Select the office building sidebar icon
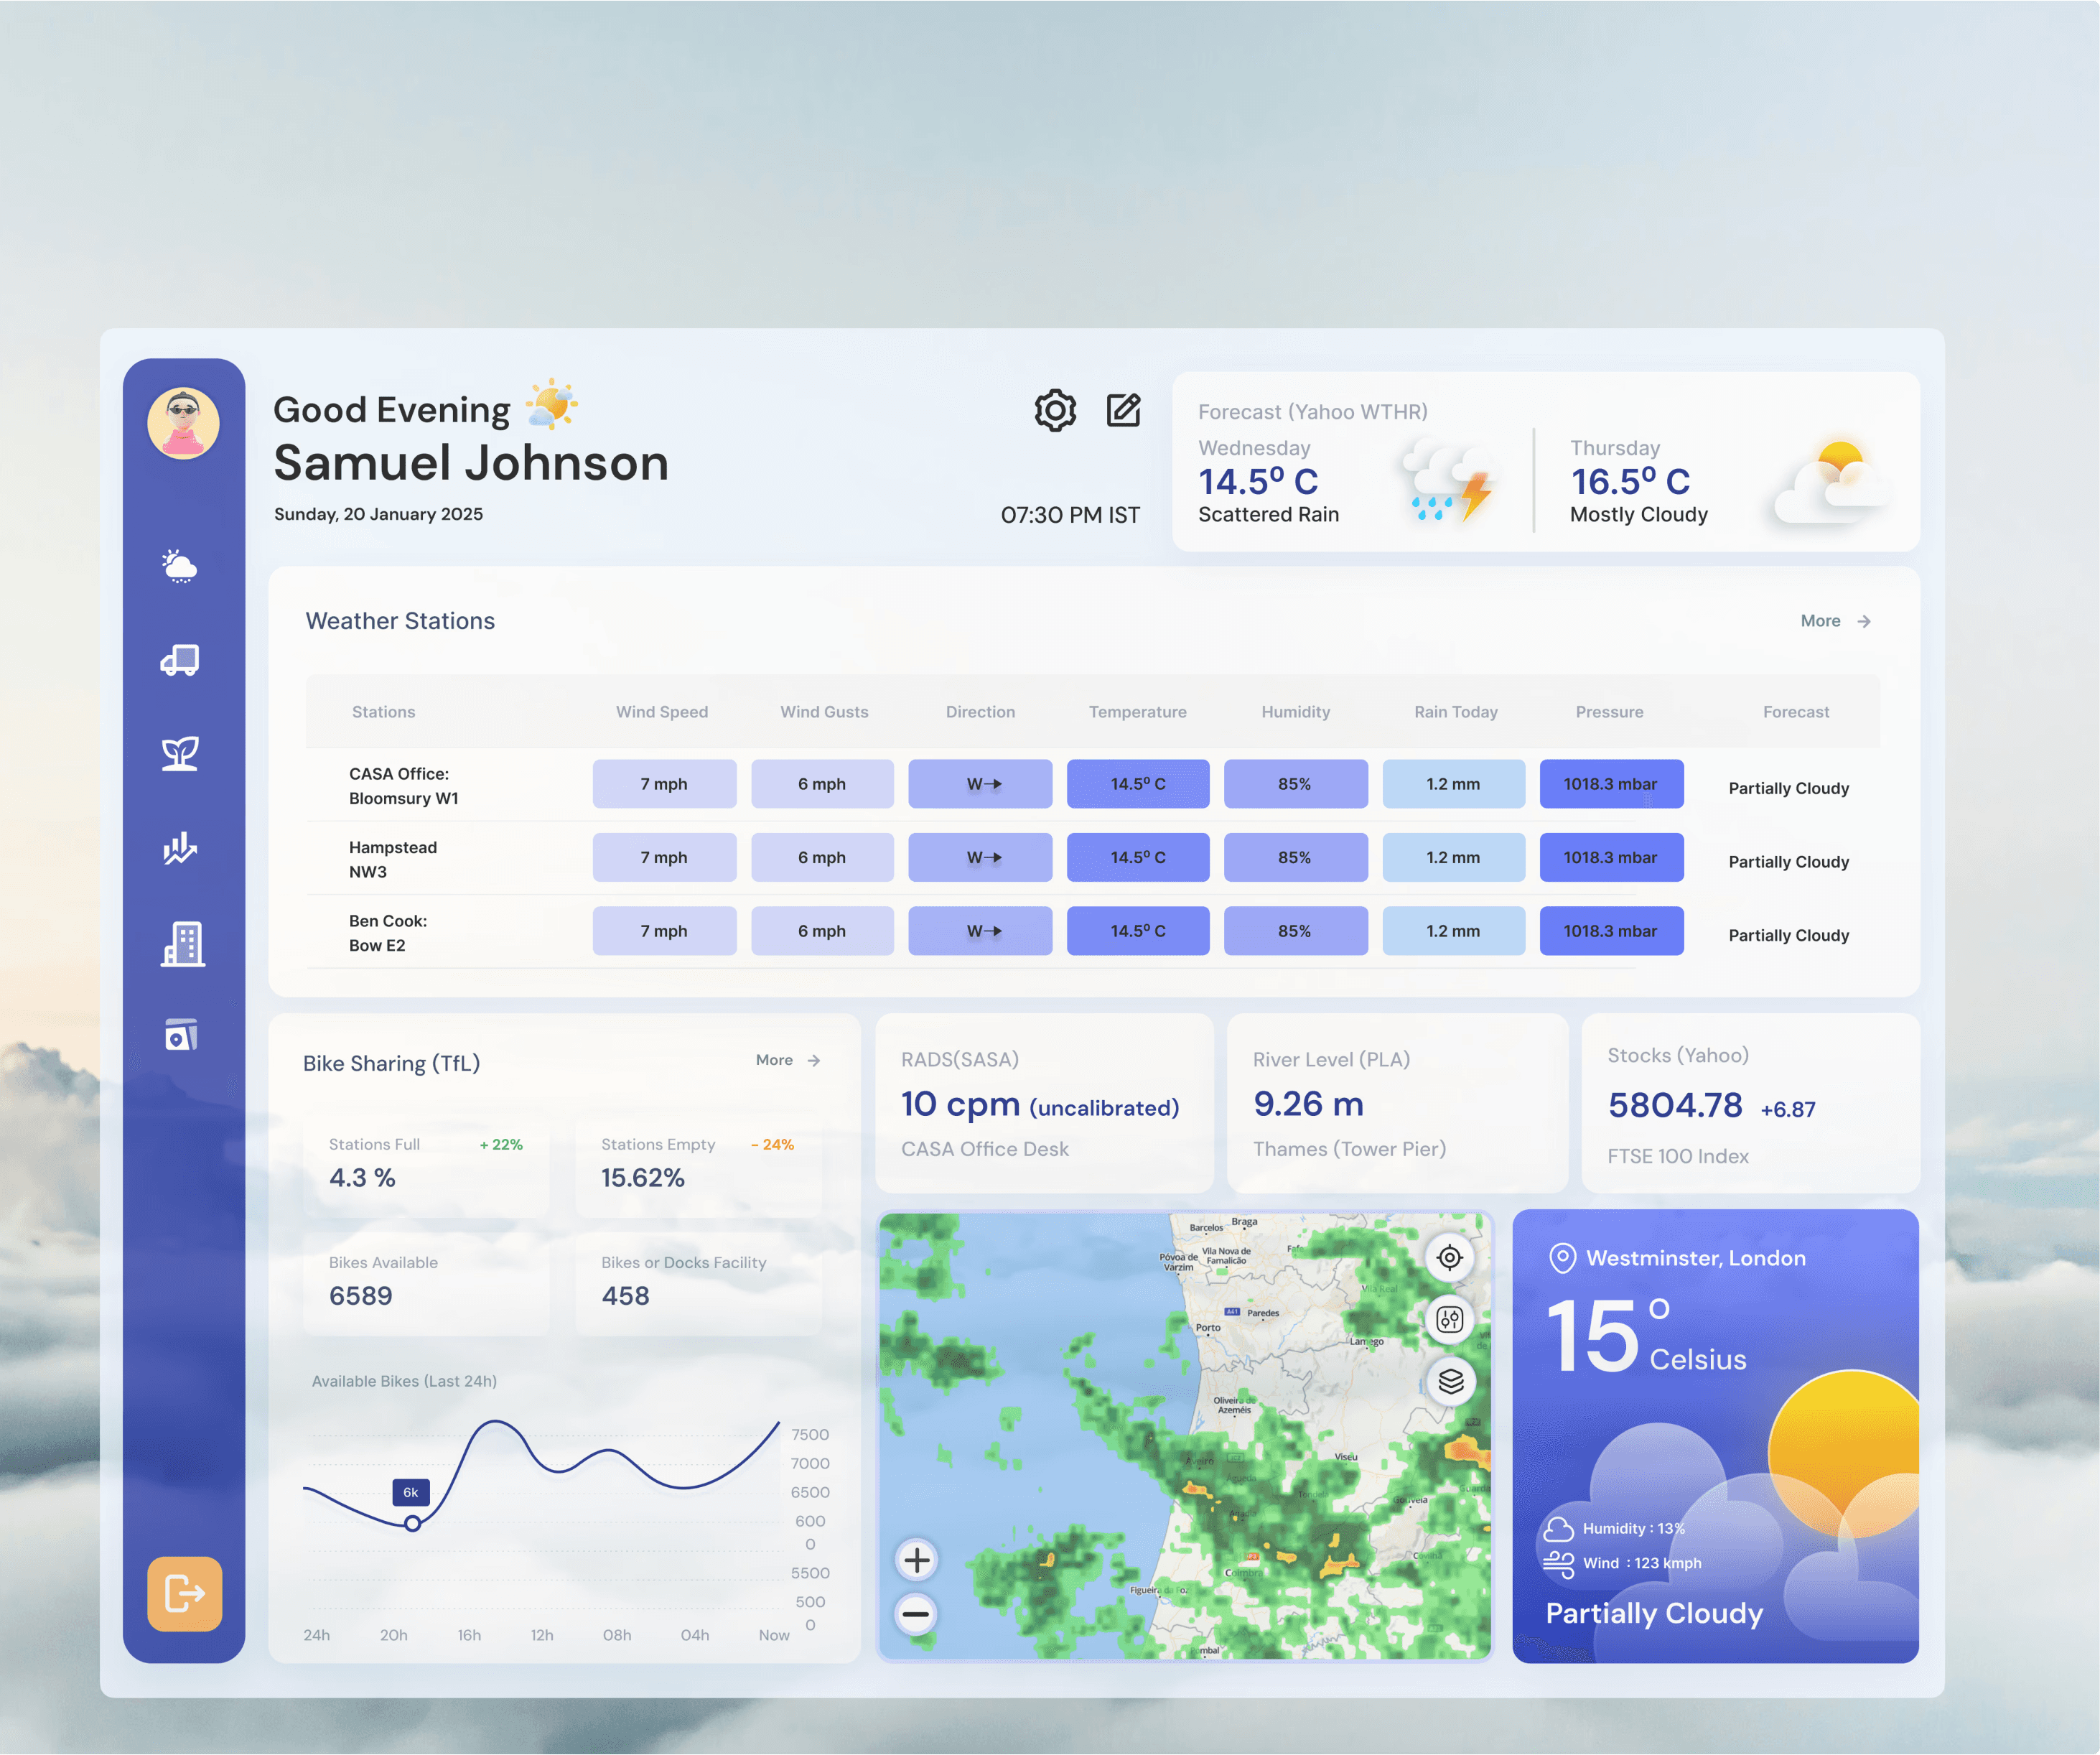 (182, 943)
